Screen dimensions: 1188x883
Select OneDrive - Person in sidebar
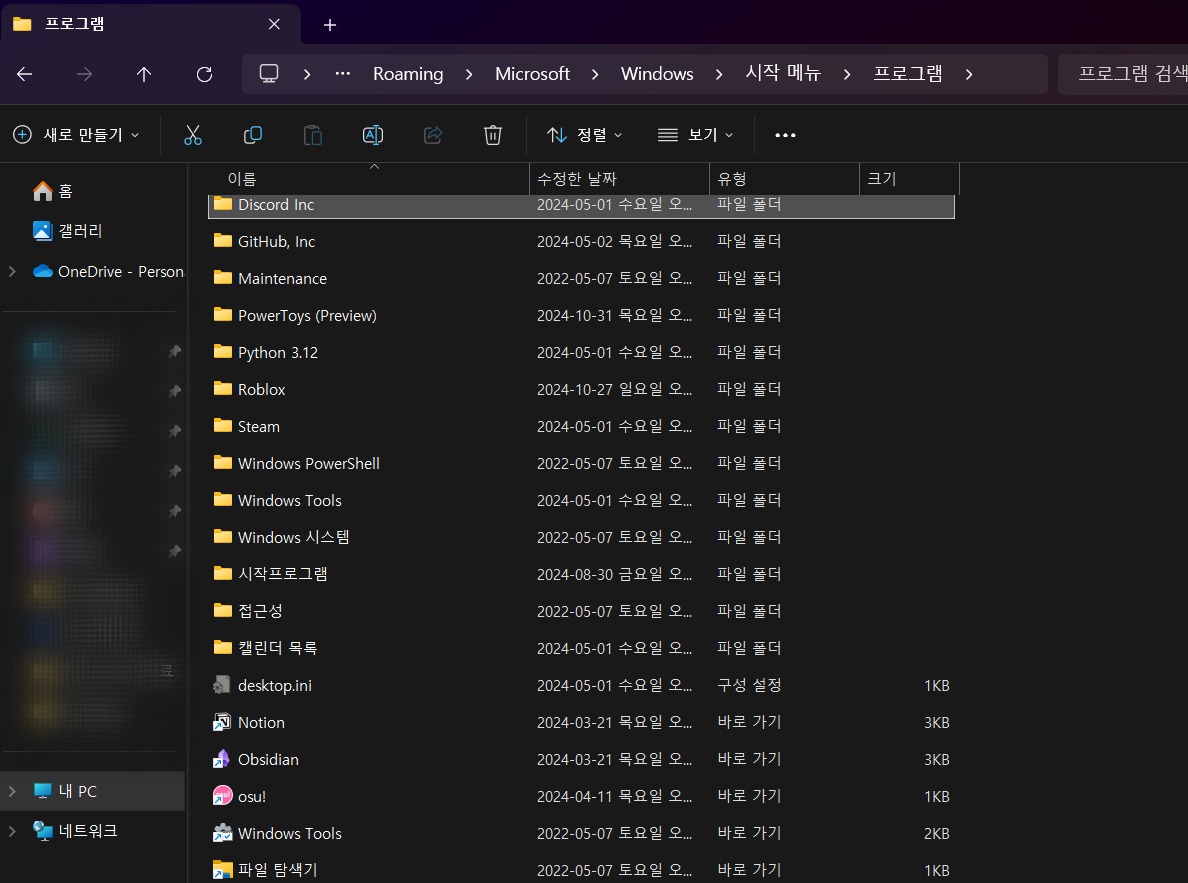[x=108, y=271]
